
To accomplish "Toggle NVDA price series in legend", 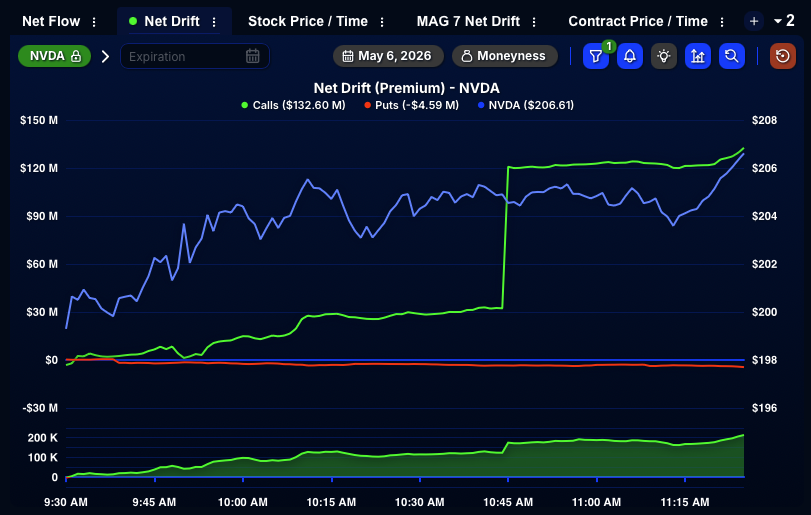I will click(x=526, y=105).
